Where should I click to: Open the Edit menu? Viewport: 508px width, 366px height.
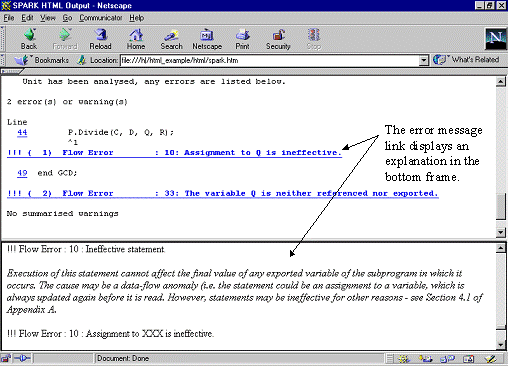27,18
